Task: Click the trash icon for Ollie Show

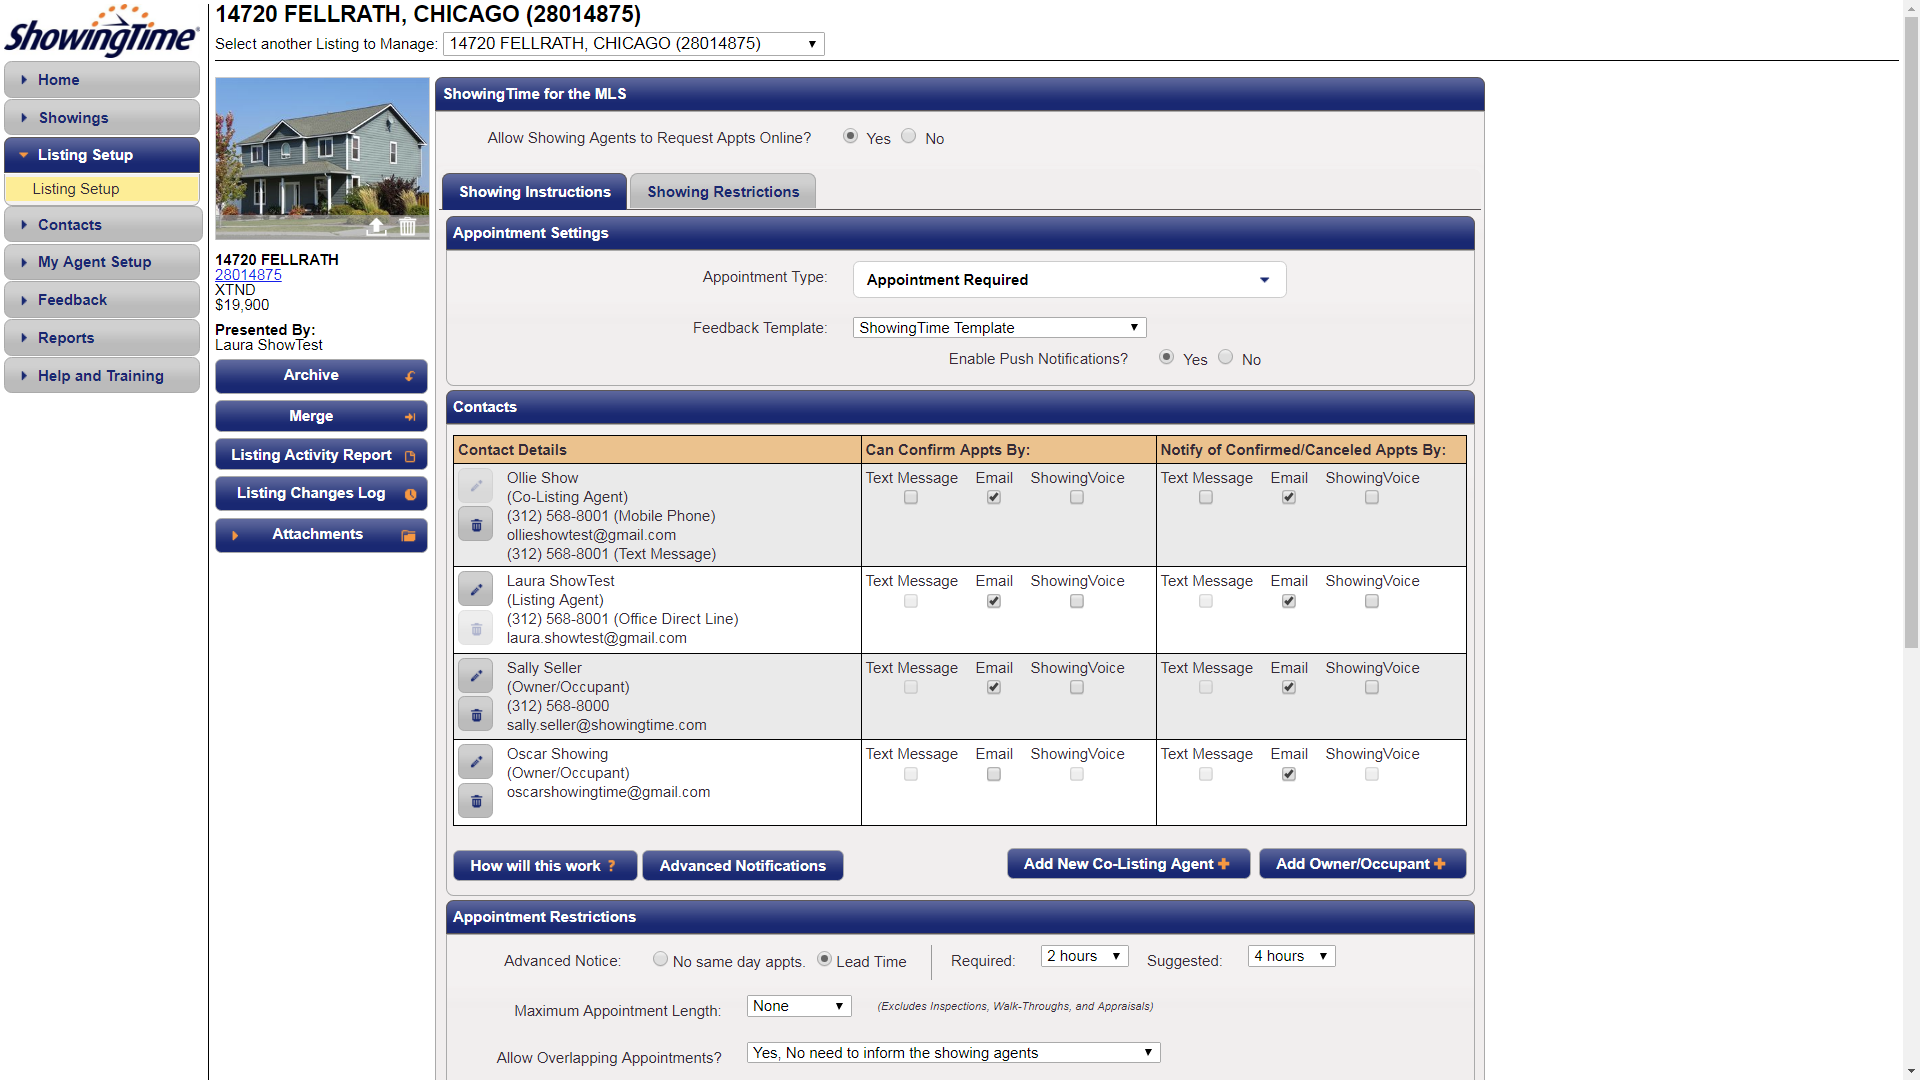Action: (x=476, y=525)
